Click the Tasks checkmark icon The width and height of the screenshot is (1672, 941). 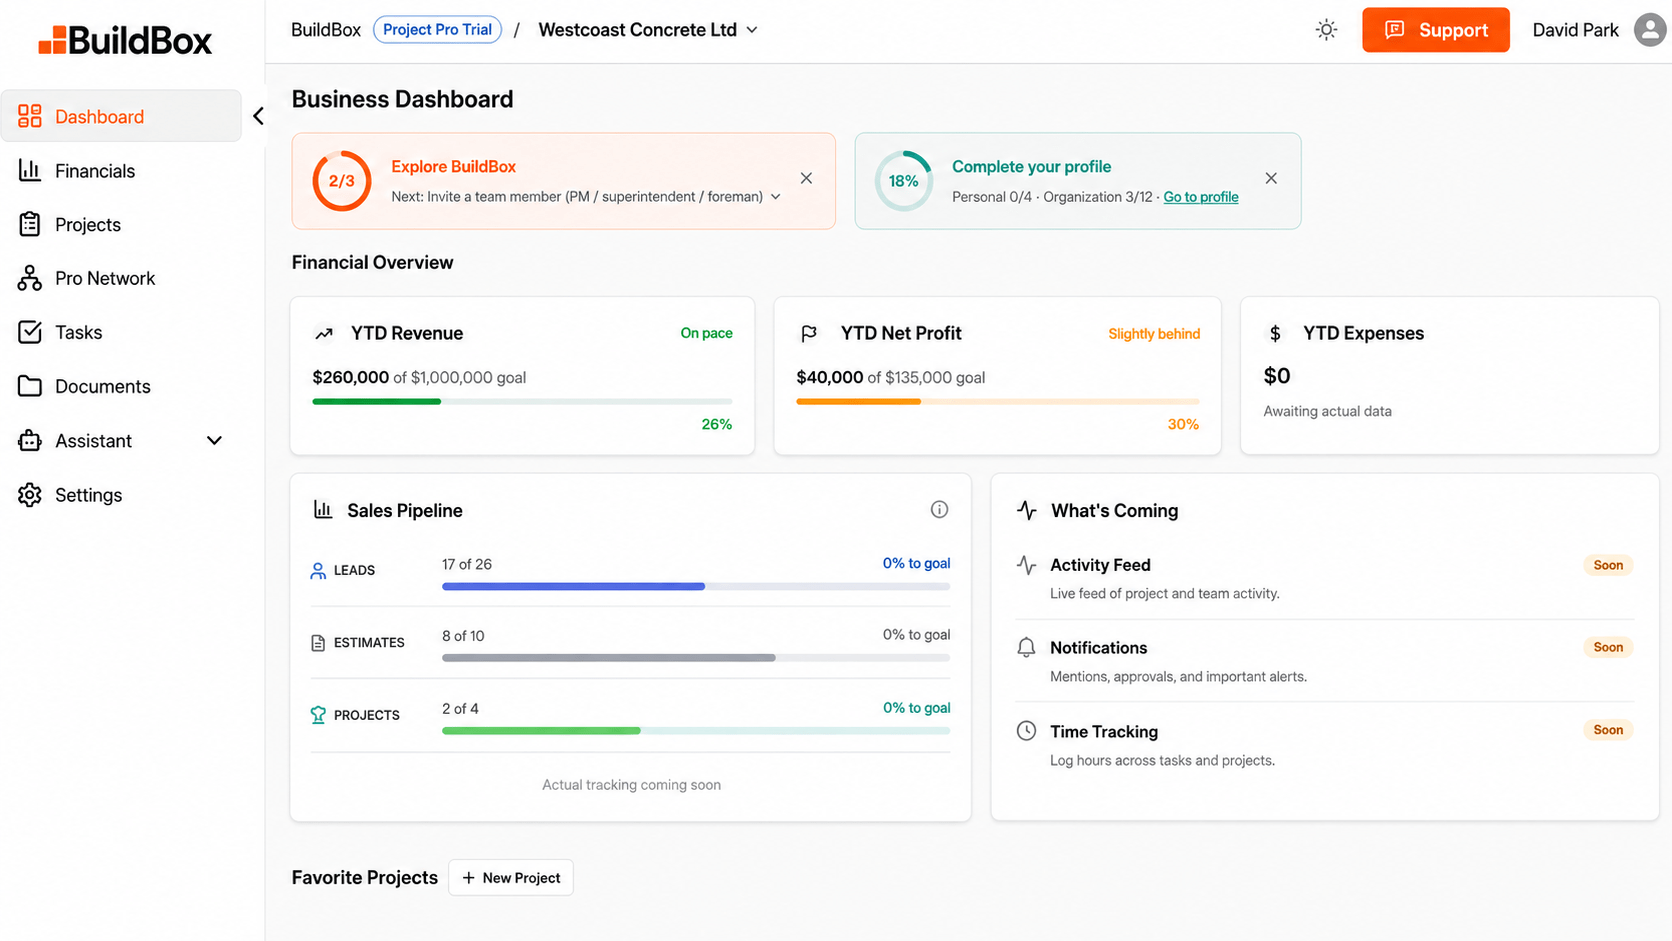(x=30, y=332)
